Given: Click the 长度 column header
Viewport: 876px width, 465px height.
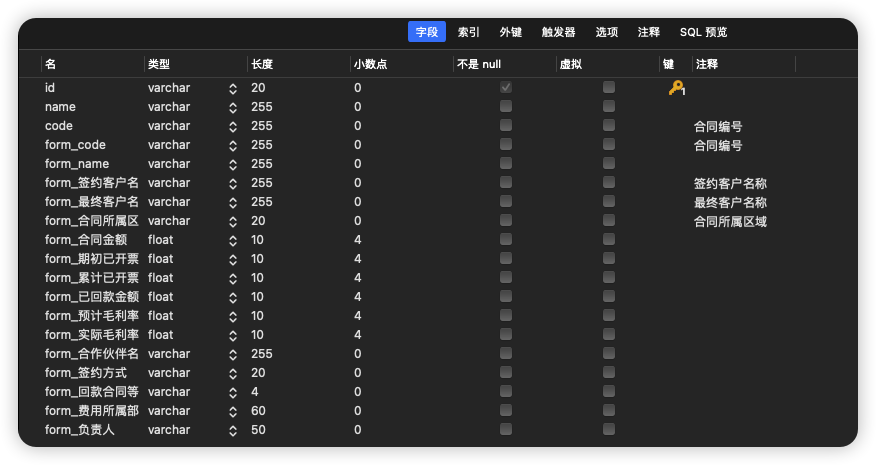Looking at the screenshot, I should click(262, 64).
